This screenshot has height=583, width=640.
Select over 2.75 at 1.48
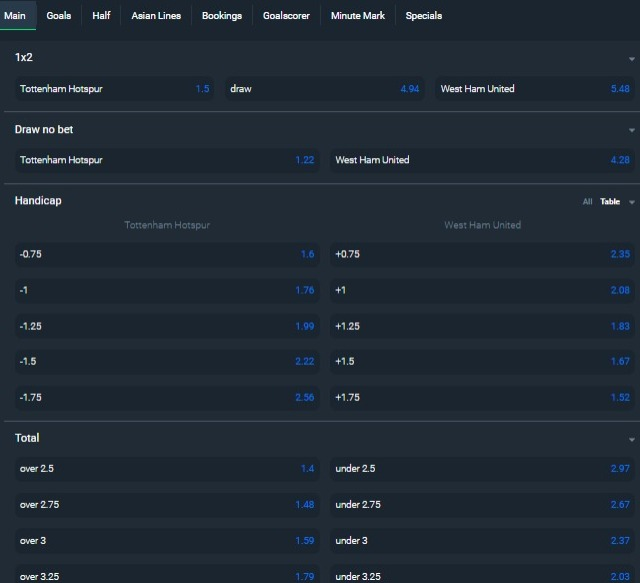167,505
